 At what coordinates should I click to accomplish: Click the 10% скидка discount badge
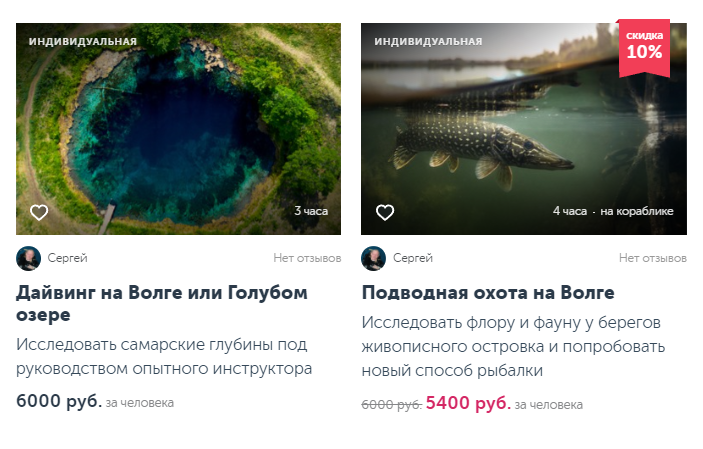coord(644,48)
